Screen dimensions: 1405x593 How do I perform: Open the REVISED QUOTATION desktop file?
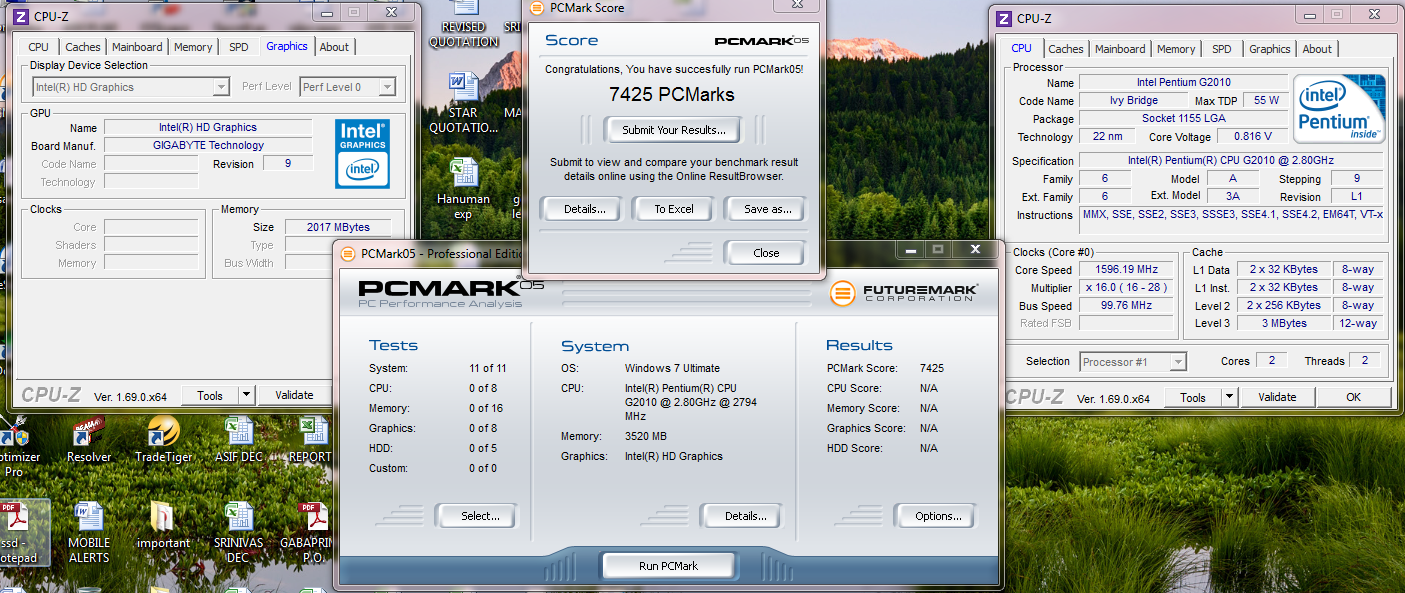(463, 24)
